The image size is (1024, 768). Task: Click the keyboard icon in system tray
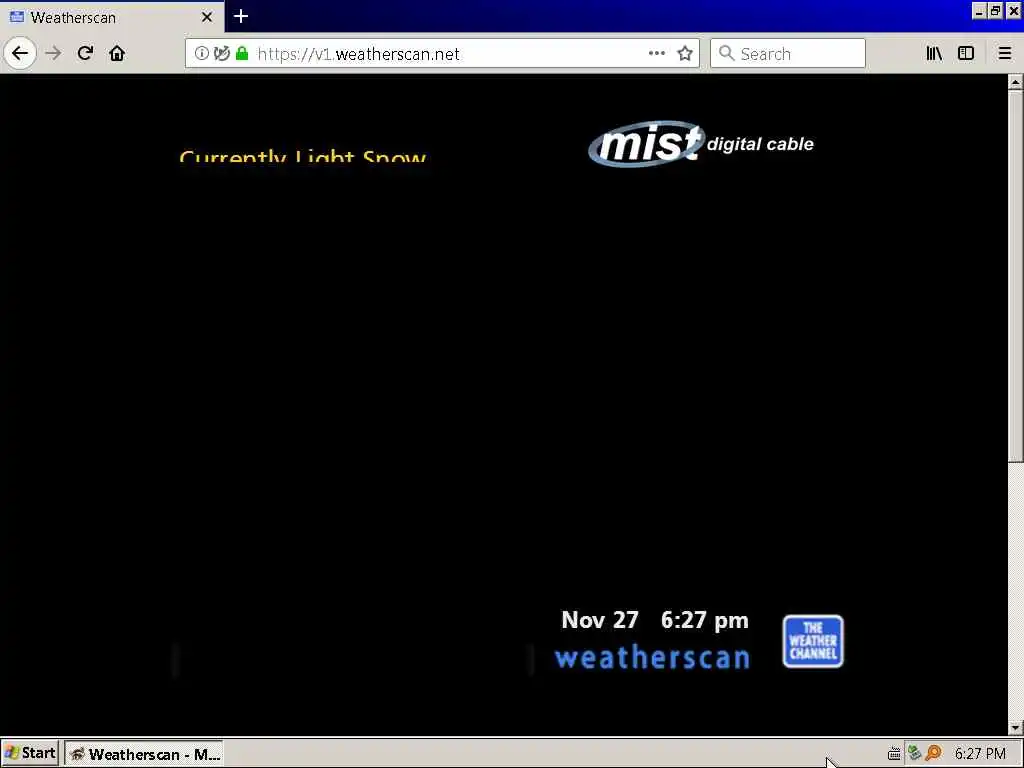894,754
